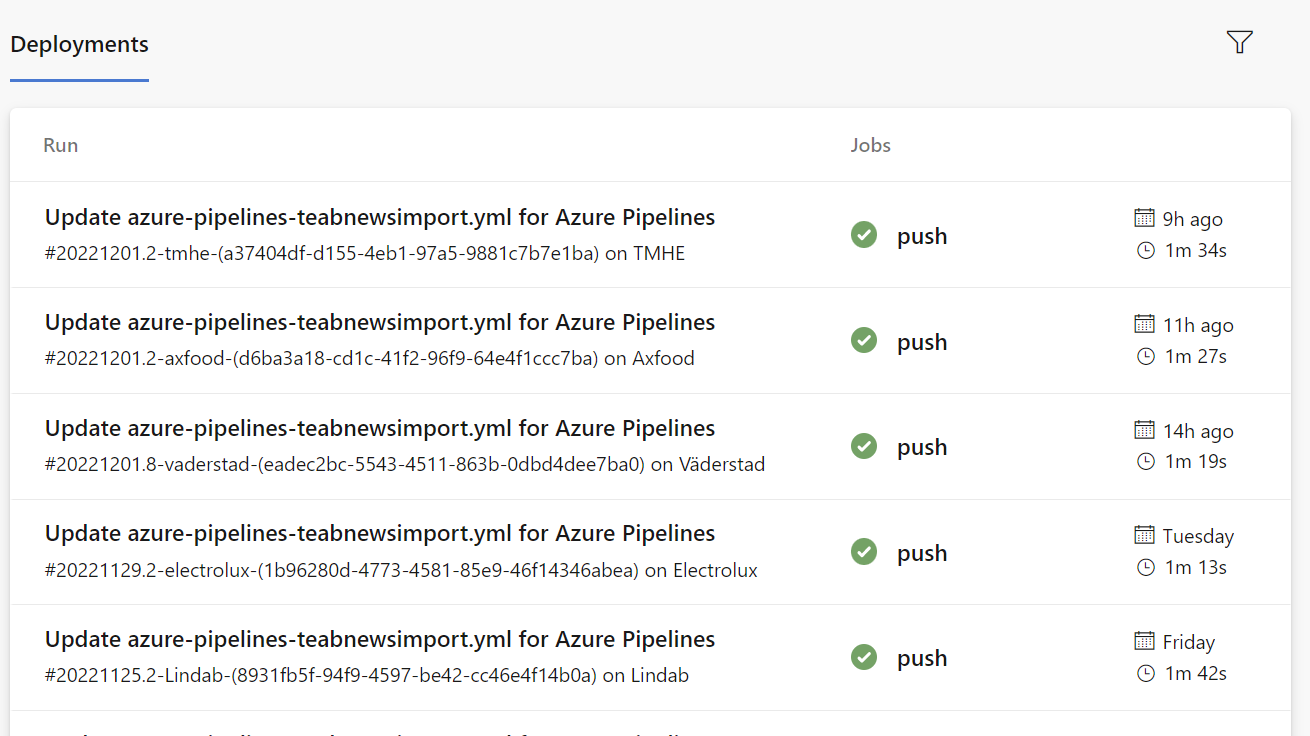This screenshot has height=736, width=1310.
Task: Switch to the Deployments tab
Action: pyautogui.click(x=79, y=45)
